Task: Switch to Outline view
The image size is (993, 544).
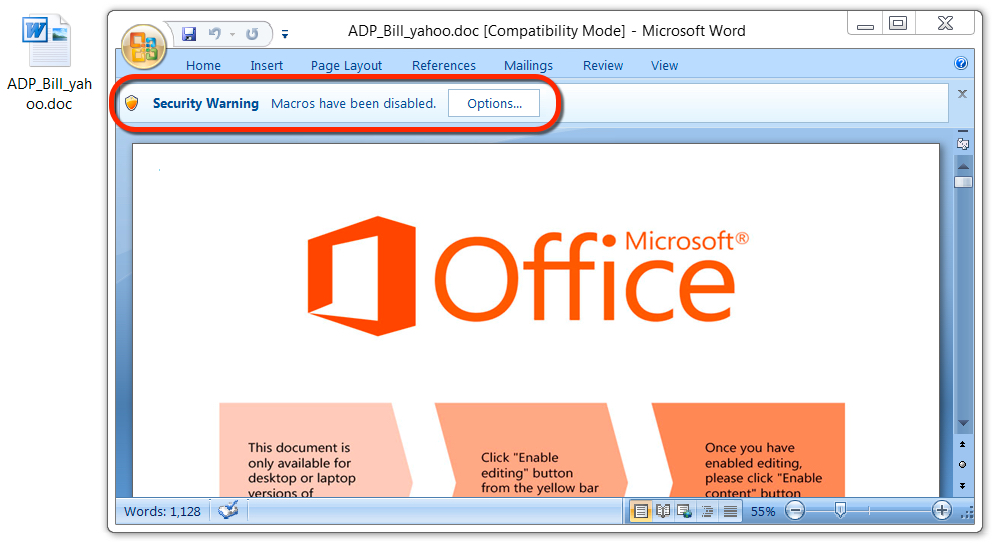Action: (x=707, y=511)
